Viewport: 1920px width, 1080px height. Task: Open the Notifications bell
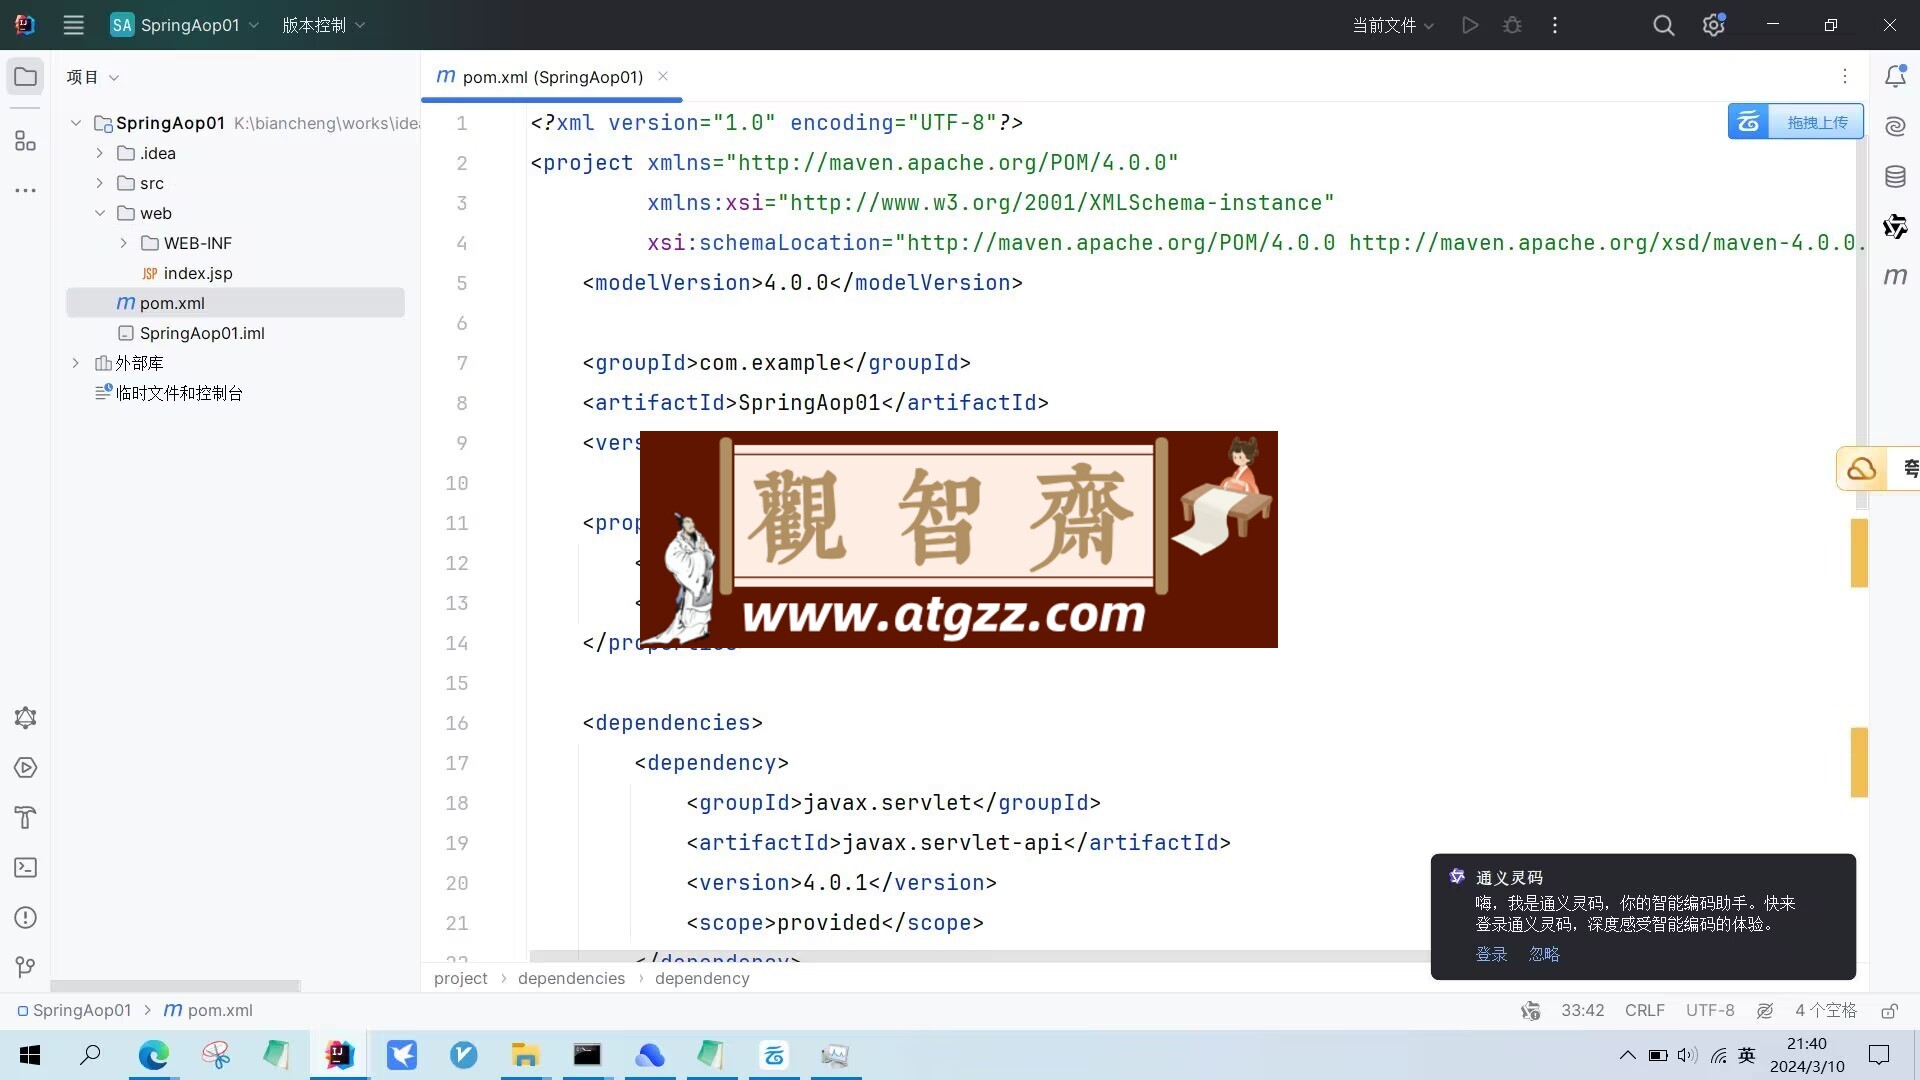[x=1895, y=76]
